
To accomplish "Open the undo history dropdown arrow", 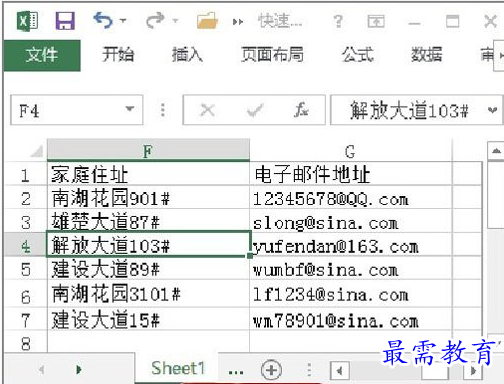I will (x=123, y=21).
